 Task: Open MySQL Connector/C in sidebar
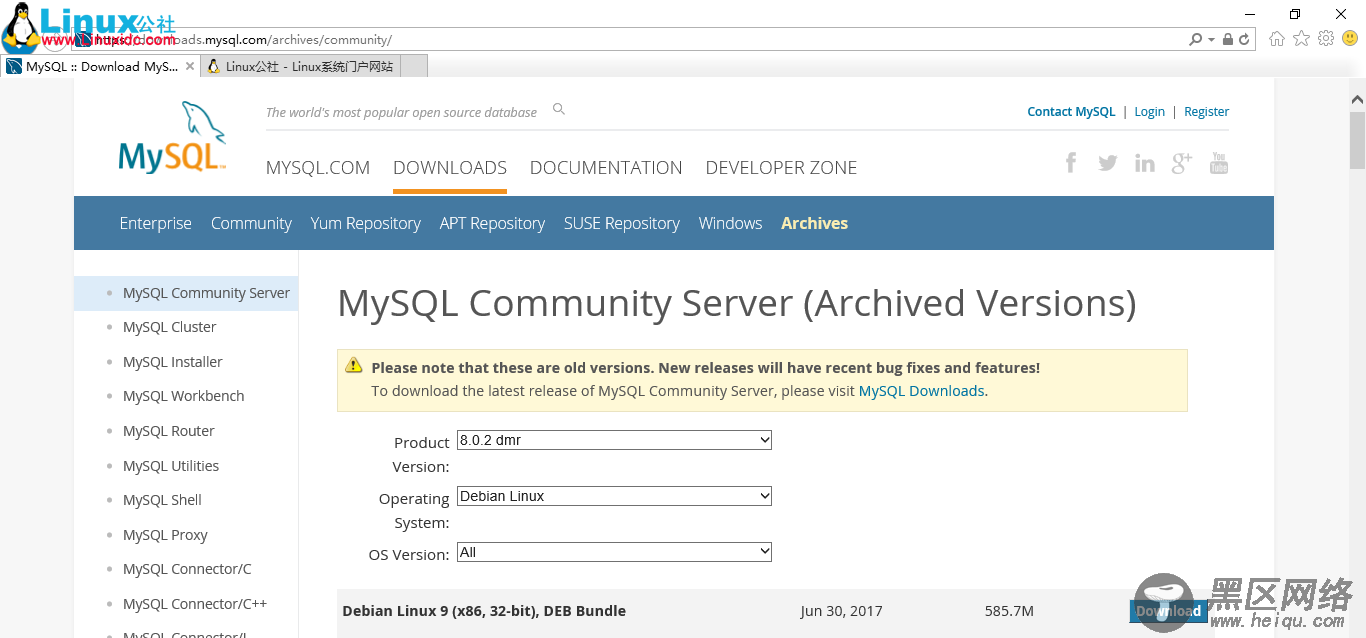(x=187, y=569)
